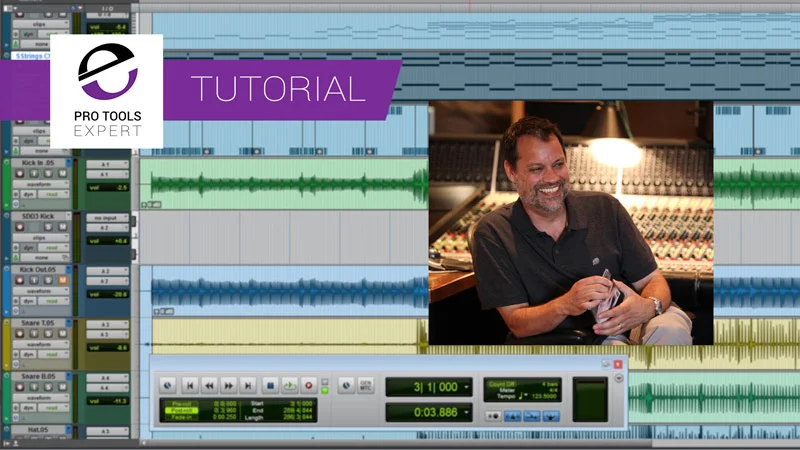Click Go to End transport button

(248, 386)
